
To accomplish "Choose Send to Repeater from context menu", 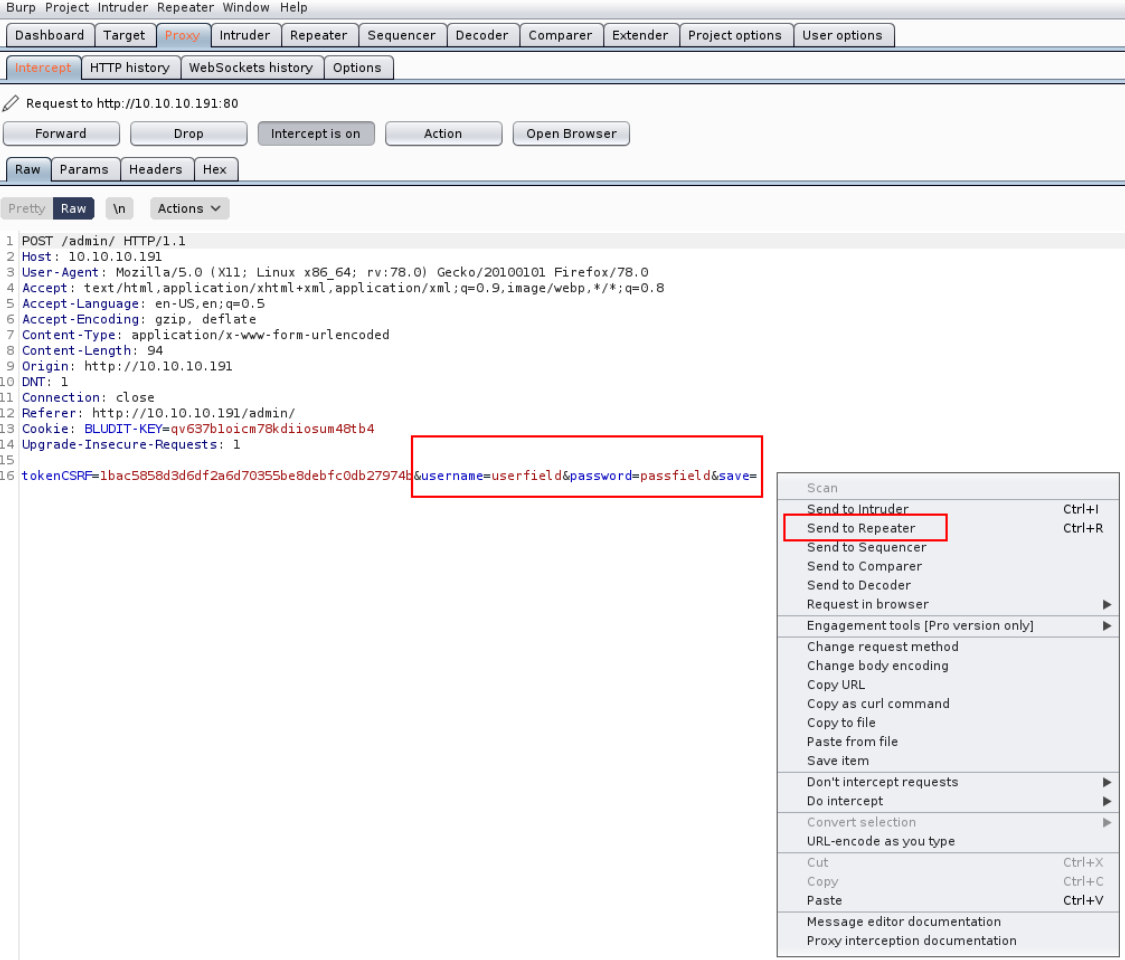I will point(949,528).
